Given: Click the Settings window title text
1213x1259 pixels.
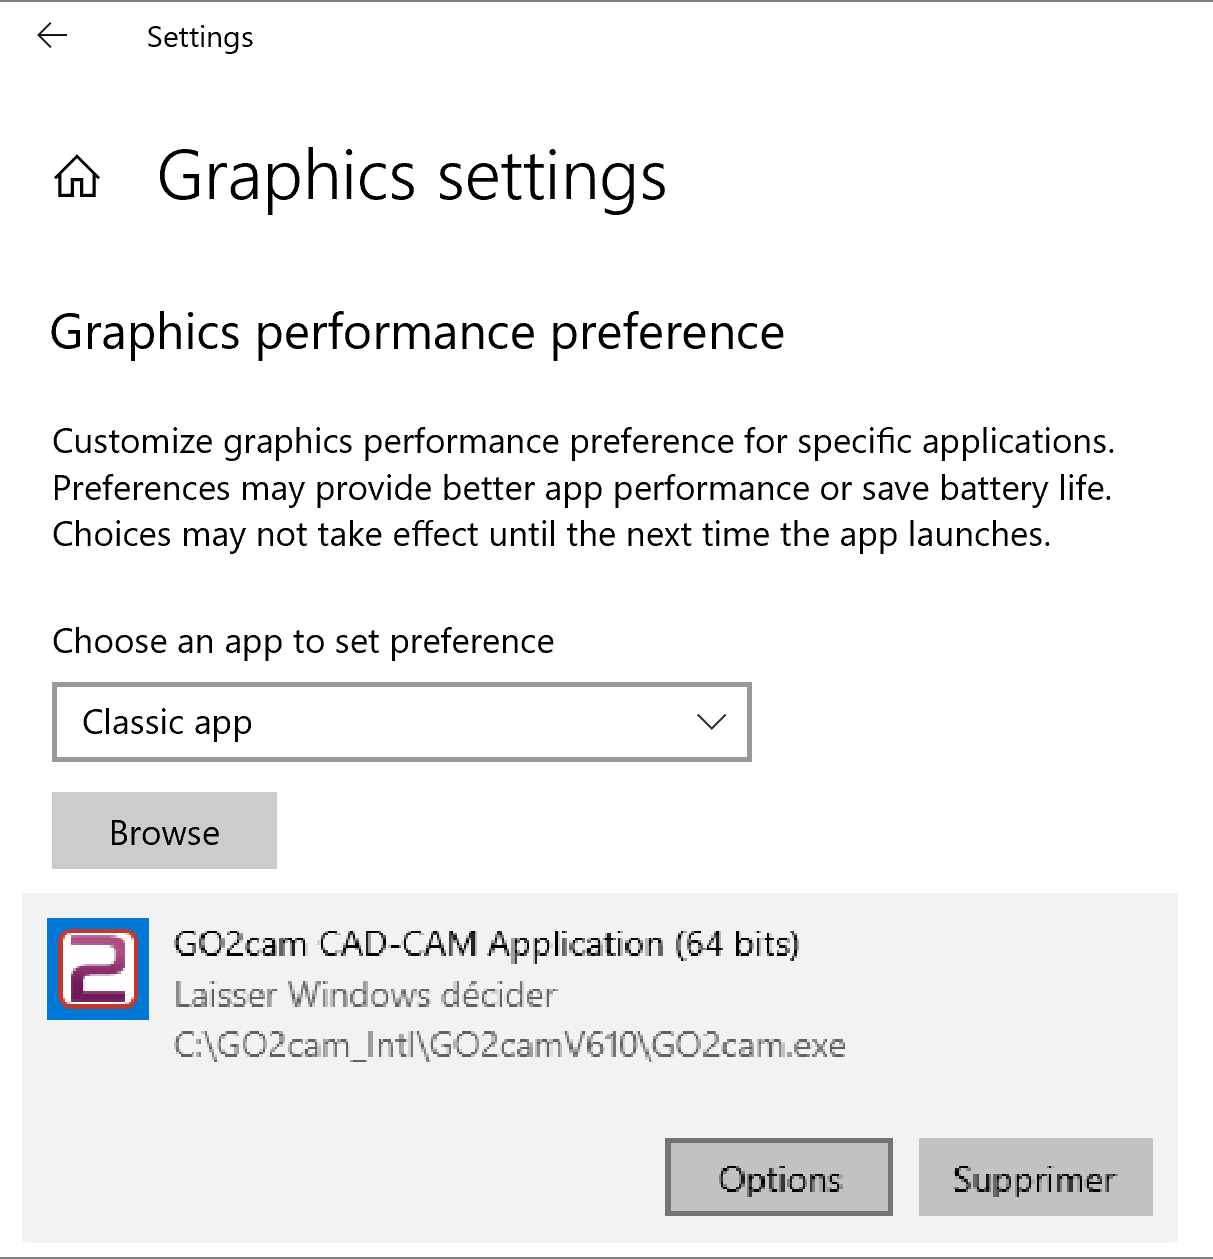Looking at the screenshot, I should point(200,37).
